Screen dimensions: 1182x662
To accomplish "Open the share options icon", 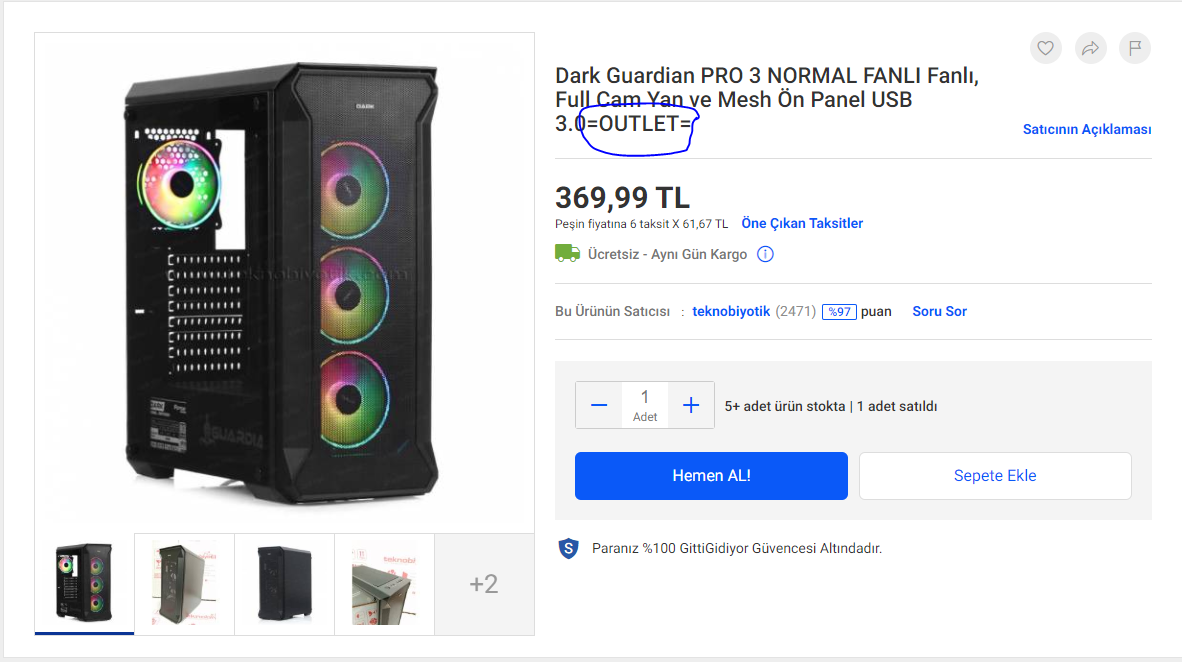I will 1090,47.
